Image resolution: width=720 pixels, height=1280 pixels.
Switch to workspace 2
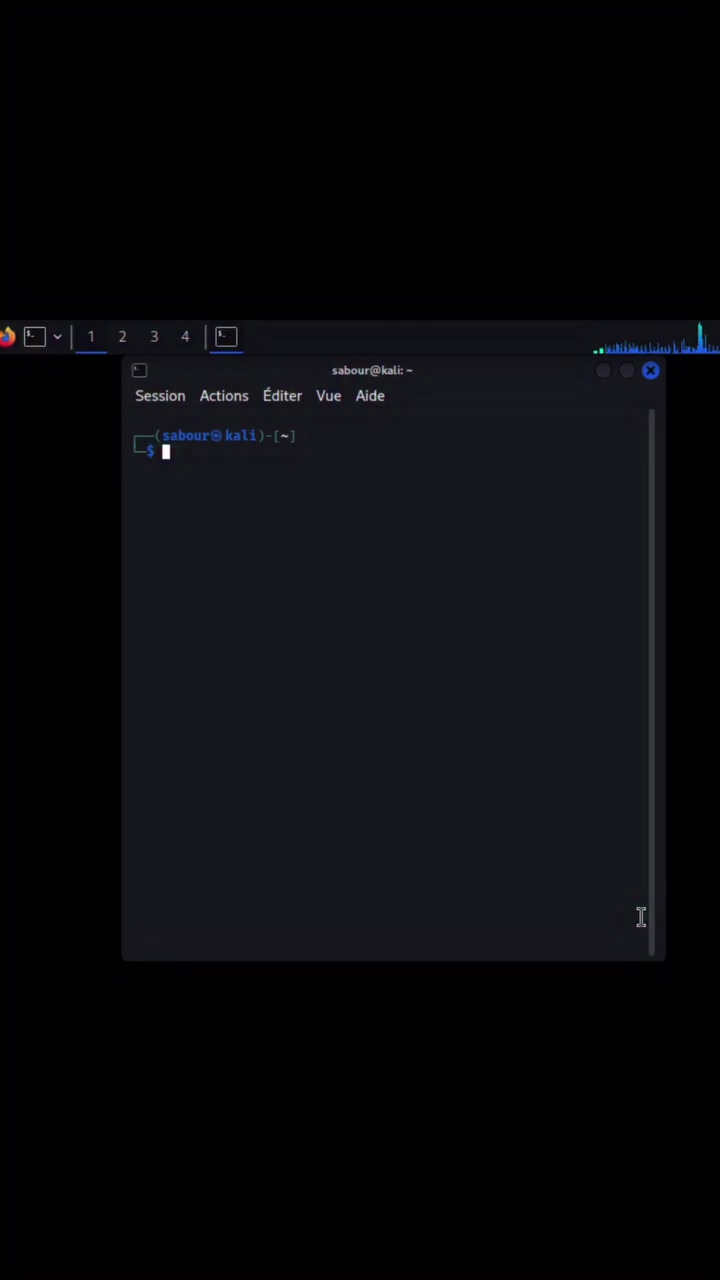[122, 337]
